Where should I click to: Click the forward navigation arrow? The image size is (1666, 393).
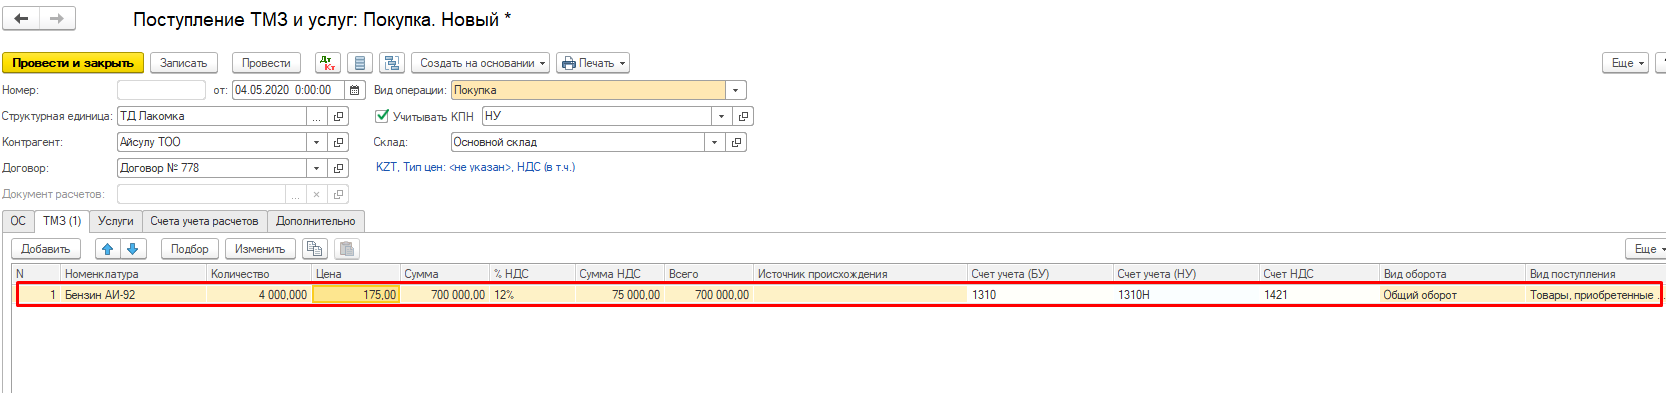(57, 19)
